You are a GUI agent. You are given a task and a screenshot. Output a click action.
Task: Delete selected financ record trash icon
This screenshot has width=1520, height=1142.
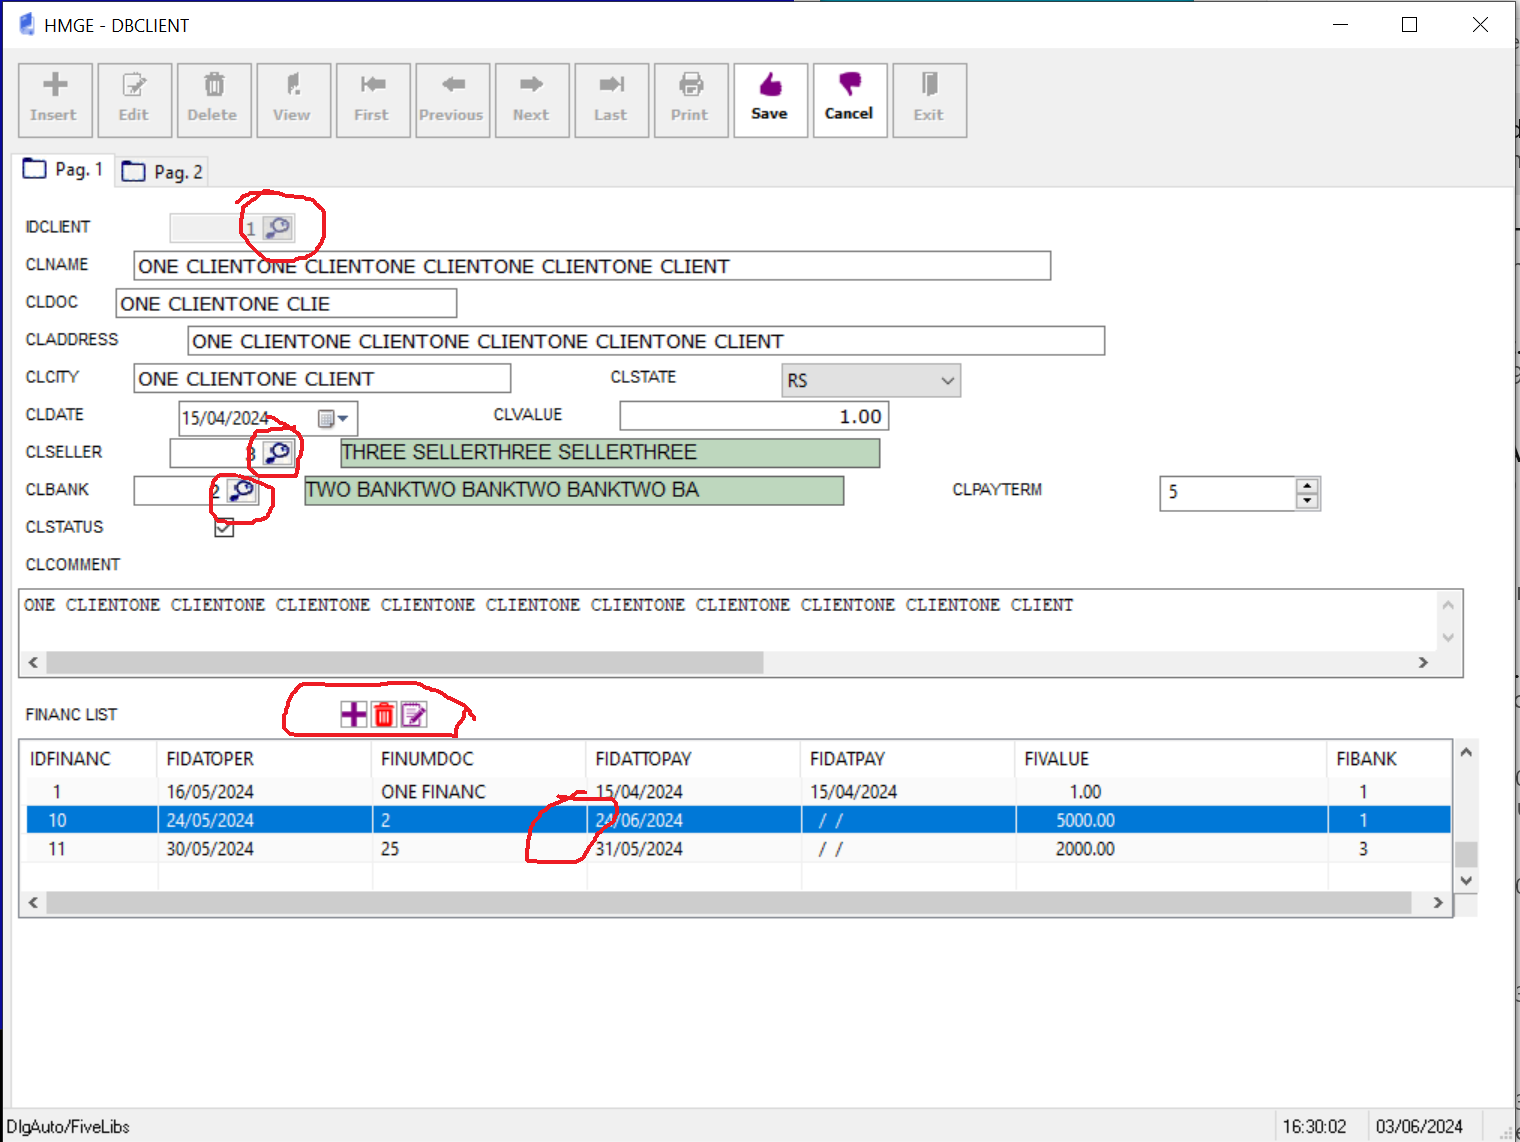[x=384, y=714]
